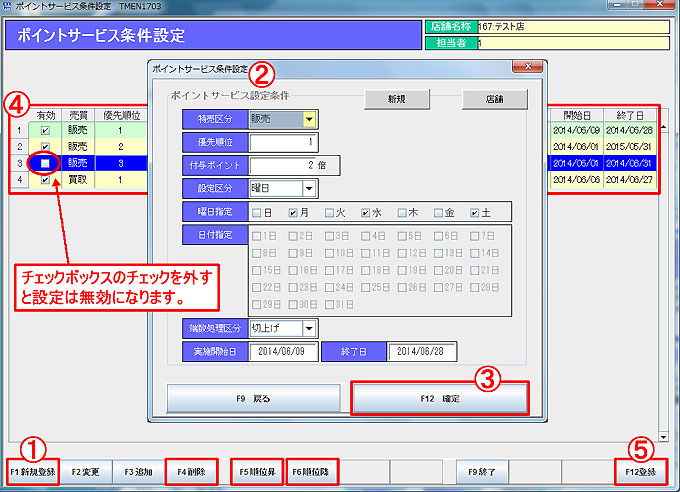Click the F9 終了 button
Image resolution: width=680 pixels, height=492 pixels.
coord(482,472)
